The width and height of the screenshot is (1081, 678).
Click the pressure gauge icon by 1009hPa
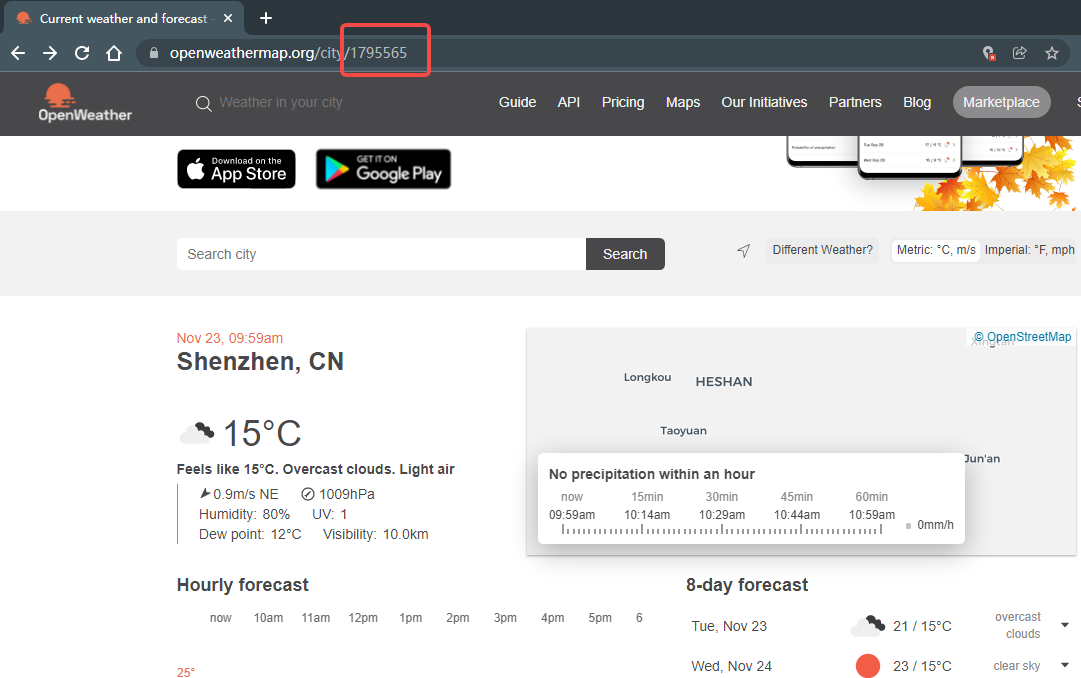308,494
